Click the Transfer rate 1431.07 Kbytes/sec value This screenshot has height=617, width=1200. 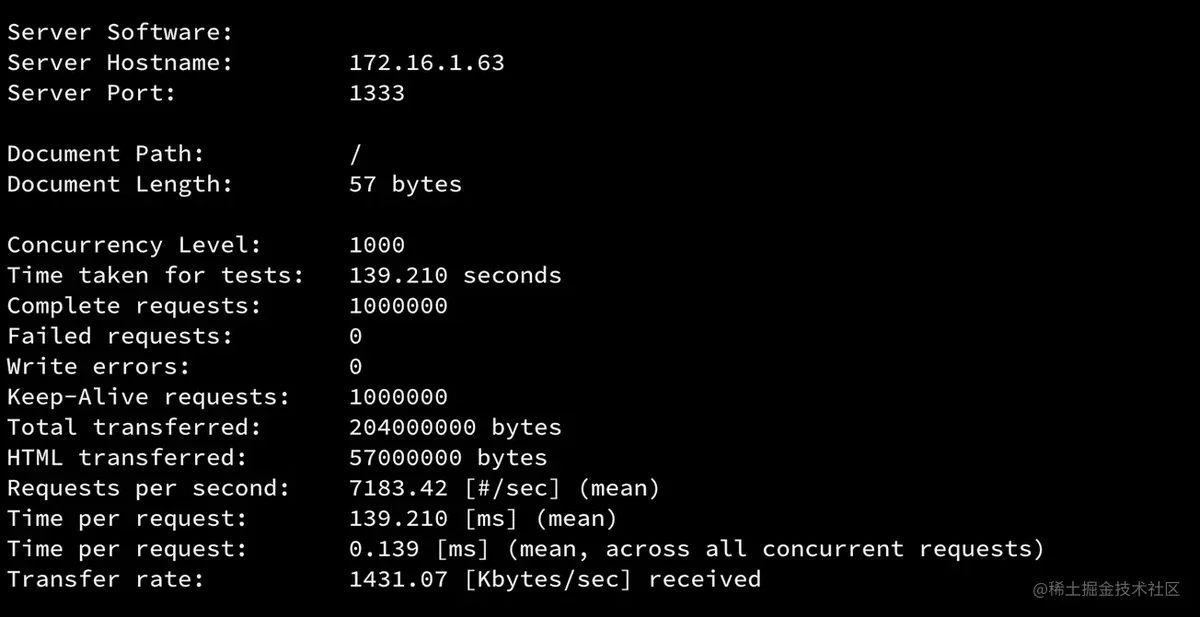[x=554, y=580]
